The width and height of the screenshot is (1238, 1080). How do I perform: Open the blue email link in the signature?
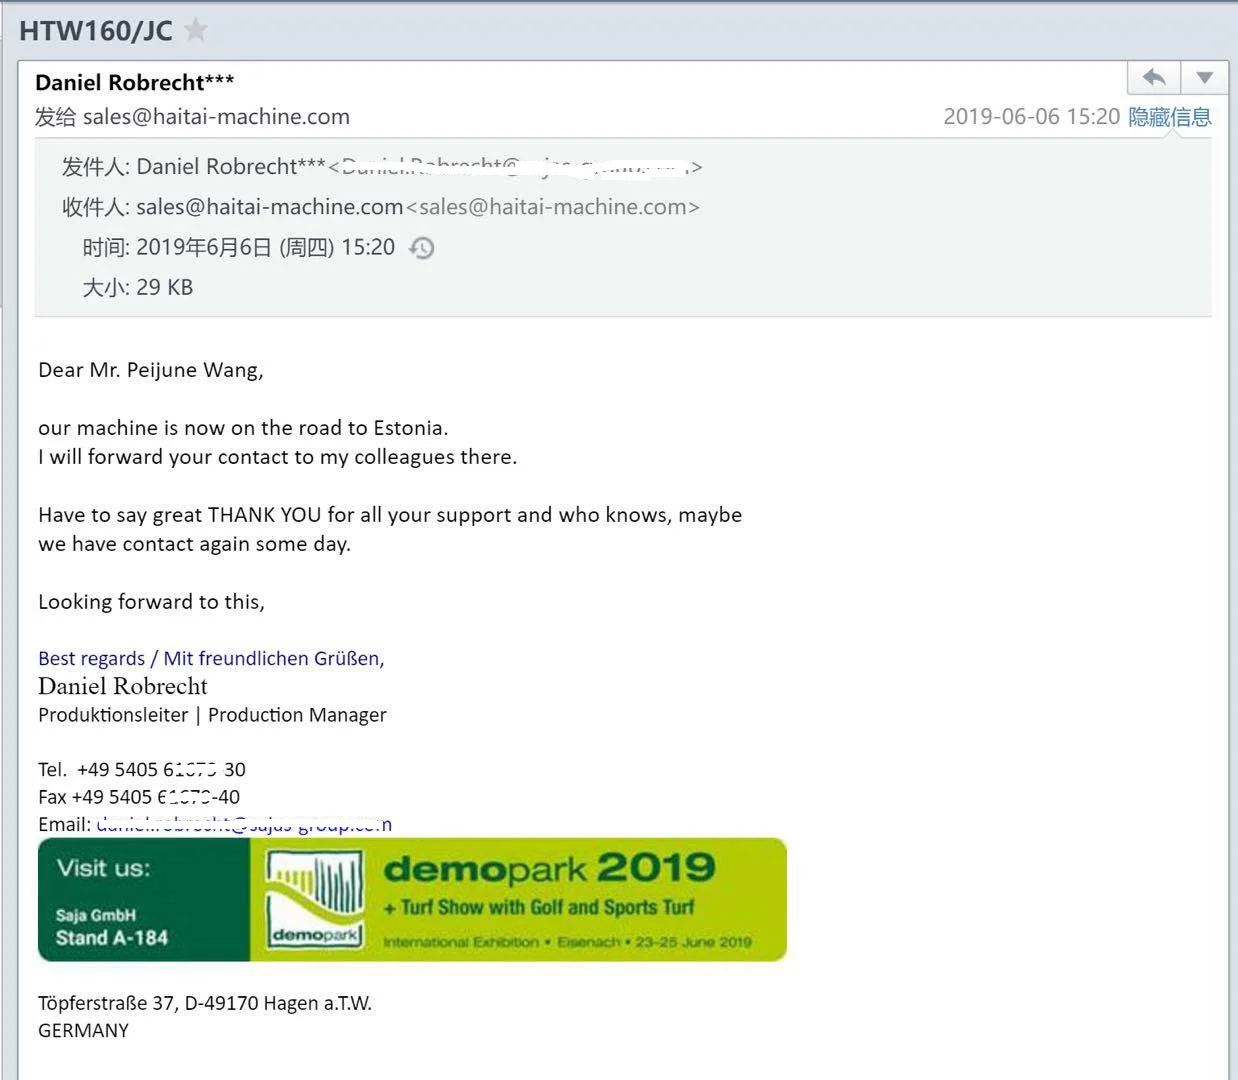tap(244, 825)
